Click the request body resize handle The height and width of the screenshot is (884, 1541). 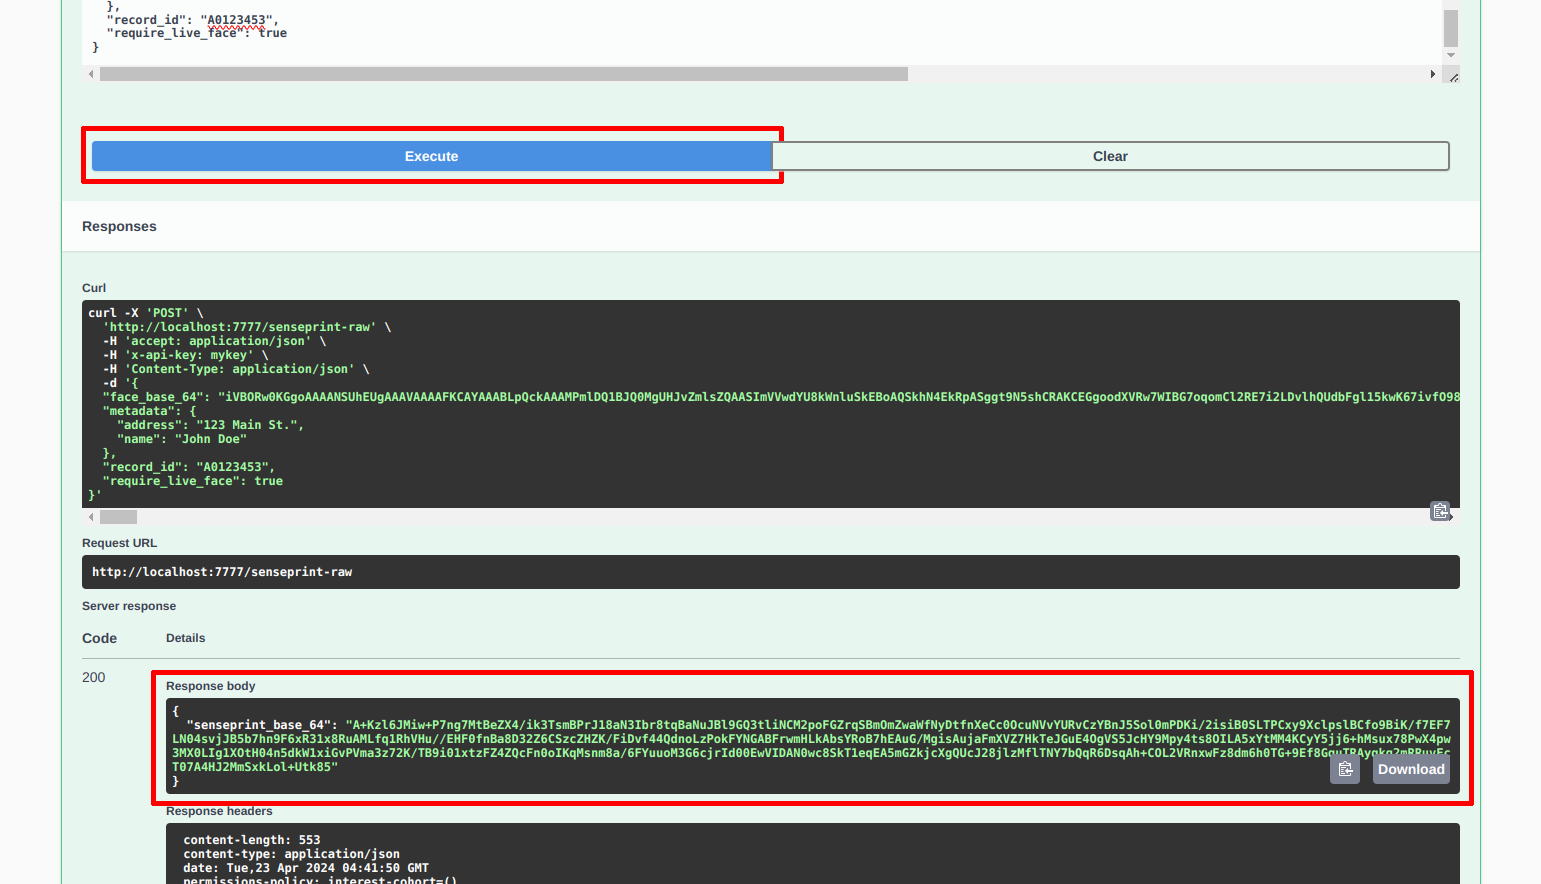[x=1453, y=77]
